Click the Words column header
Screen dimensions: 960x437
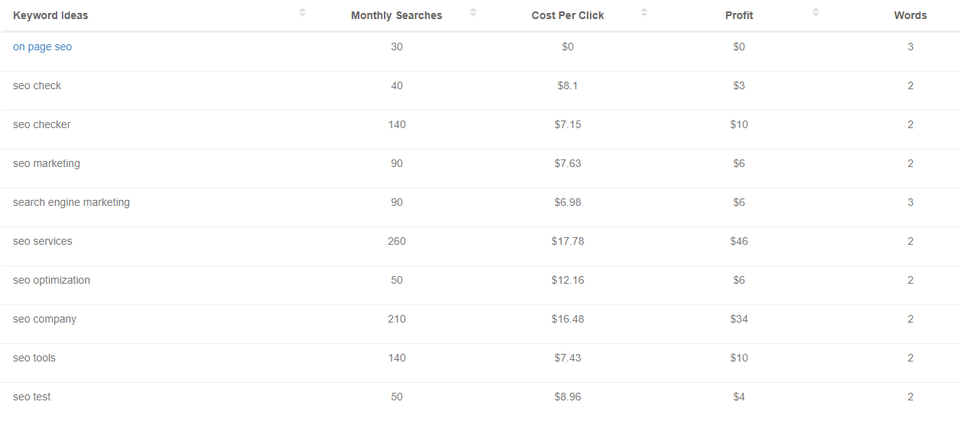tap(910, 15)
